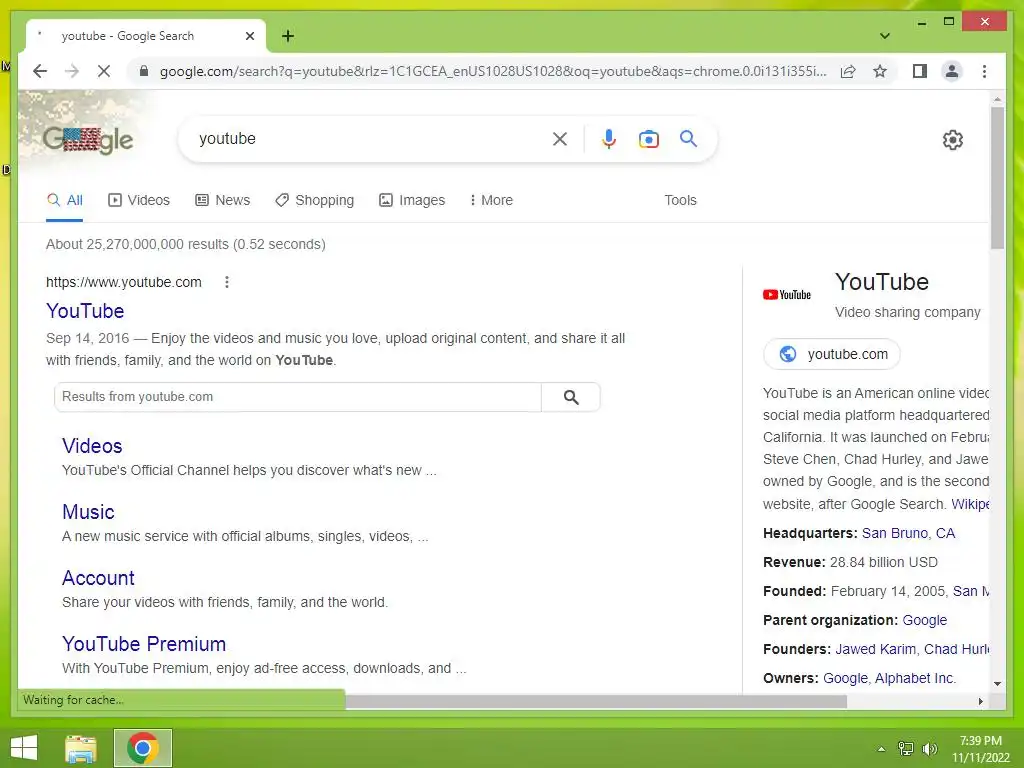
Task: Visit youtube.com from knowledge panel button
Action: click(x=832, y=354)
